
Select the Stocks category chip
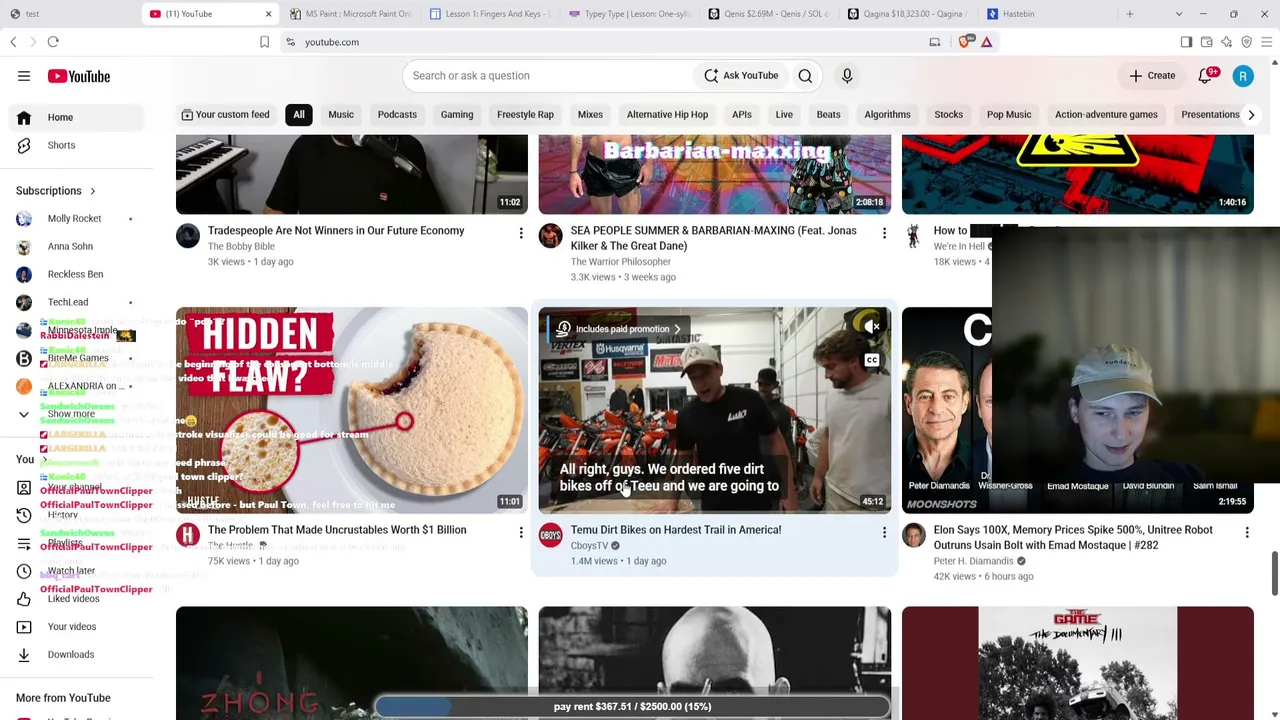pyautogui.click(x=948, y=115)
